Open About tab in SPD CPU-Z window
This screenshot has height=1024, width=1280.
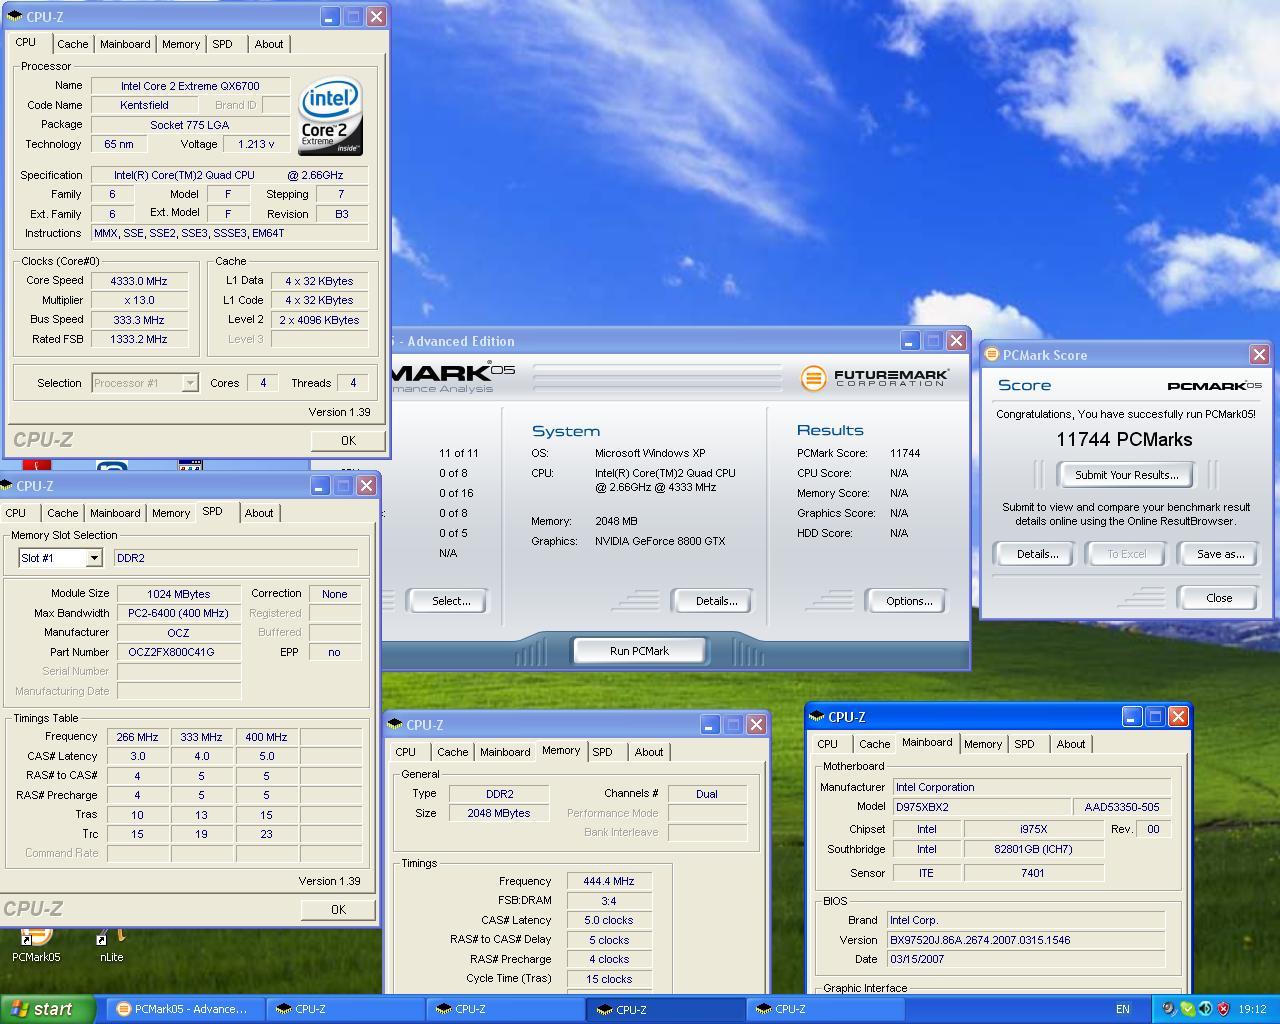[259, 513]
